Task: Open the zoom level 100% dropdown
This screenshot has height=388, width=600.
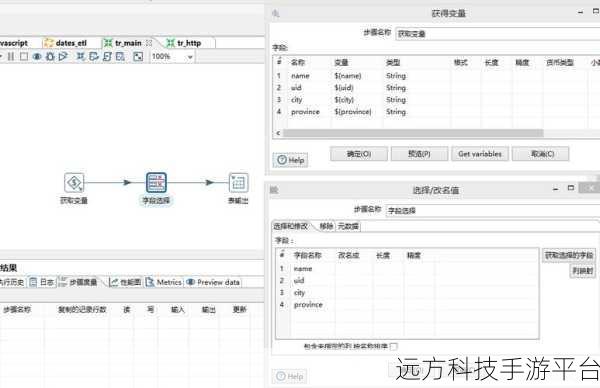Action: 190,57
